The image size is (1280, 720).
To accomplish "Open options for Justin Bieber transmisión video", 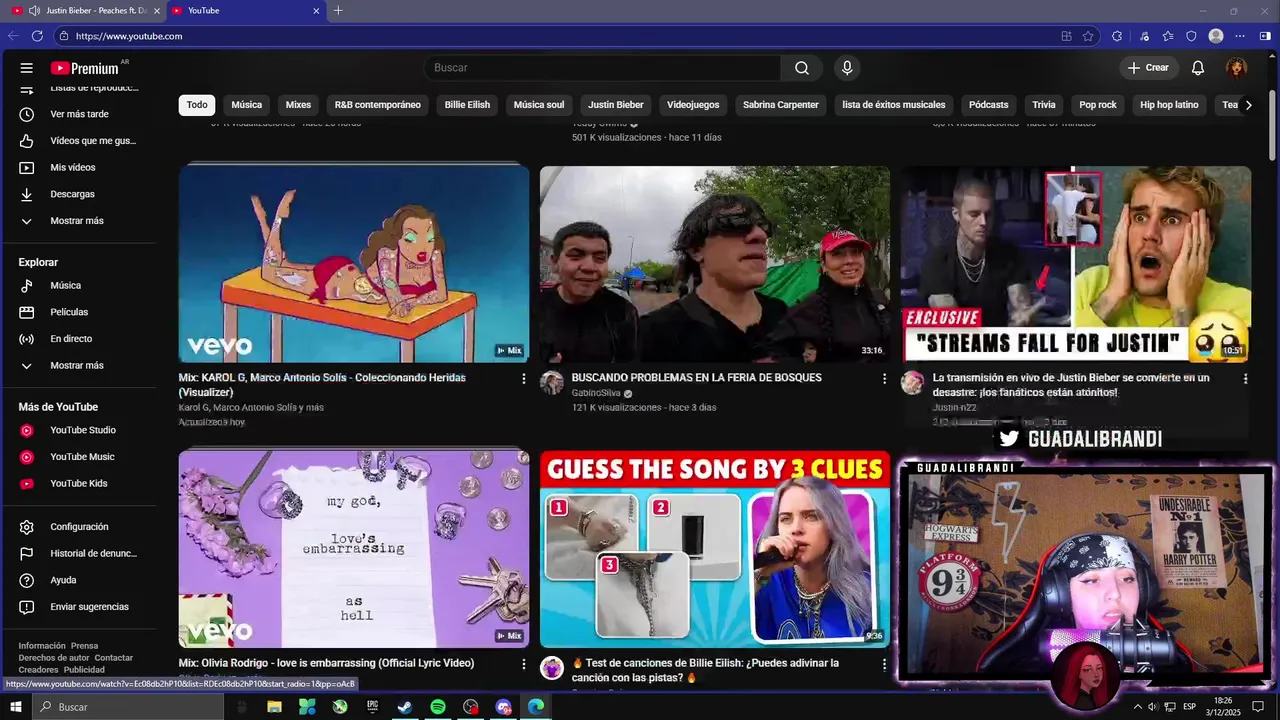I will (x=1245, y=379).
